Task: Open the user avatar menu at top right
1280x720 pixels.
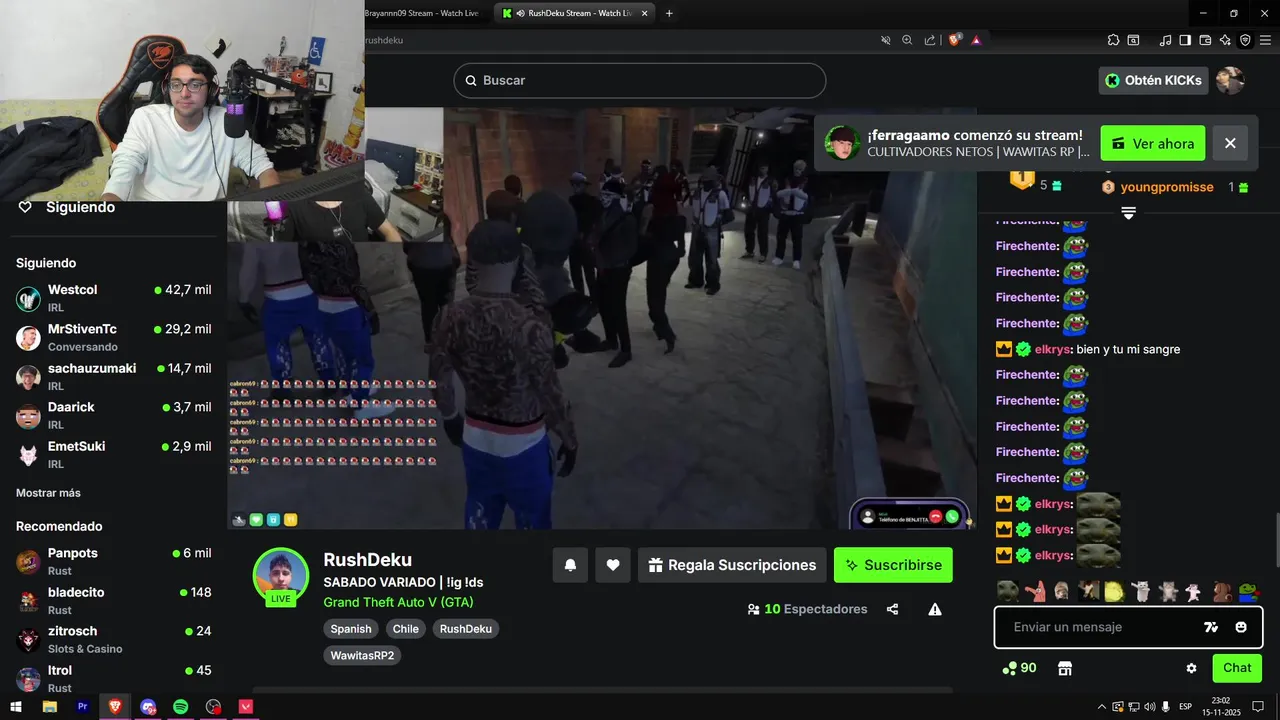Action: 1230,80
